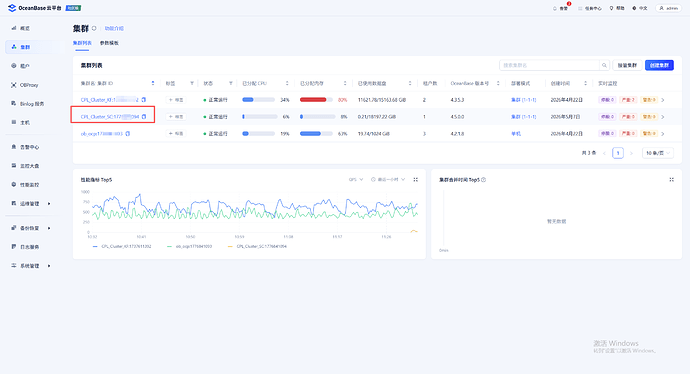The width and height of the screenshot is (690, 374).
Task: Click the red 严重 tag in CPL_Cluster_KF row
Action: tap(628, 100)
